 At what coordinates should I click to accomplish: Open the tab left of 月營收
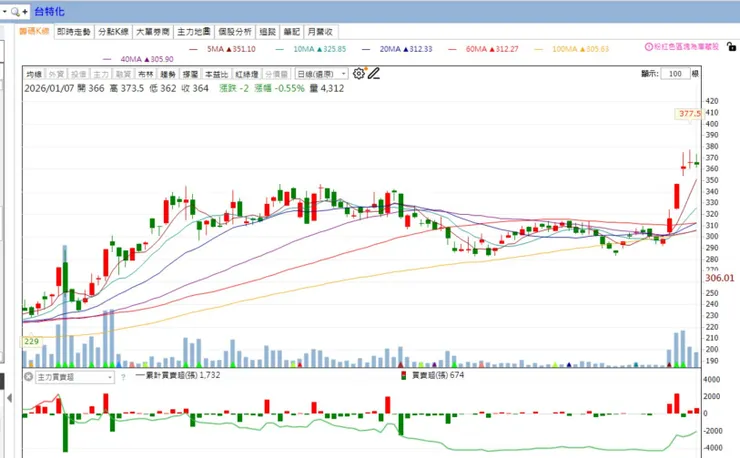[292, 32]
